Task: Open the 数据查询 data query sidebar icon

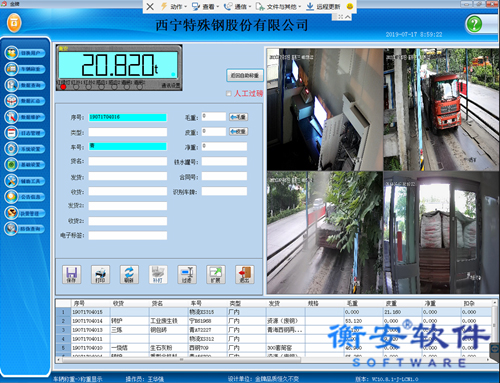Action: tap(12, 85)
